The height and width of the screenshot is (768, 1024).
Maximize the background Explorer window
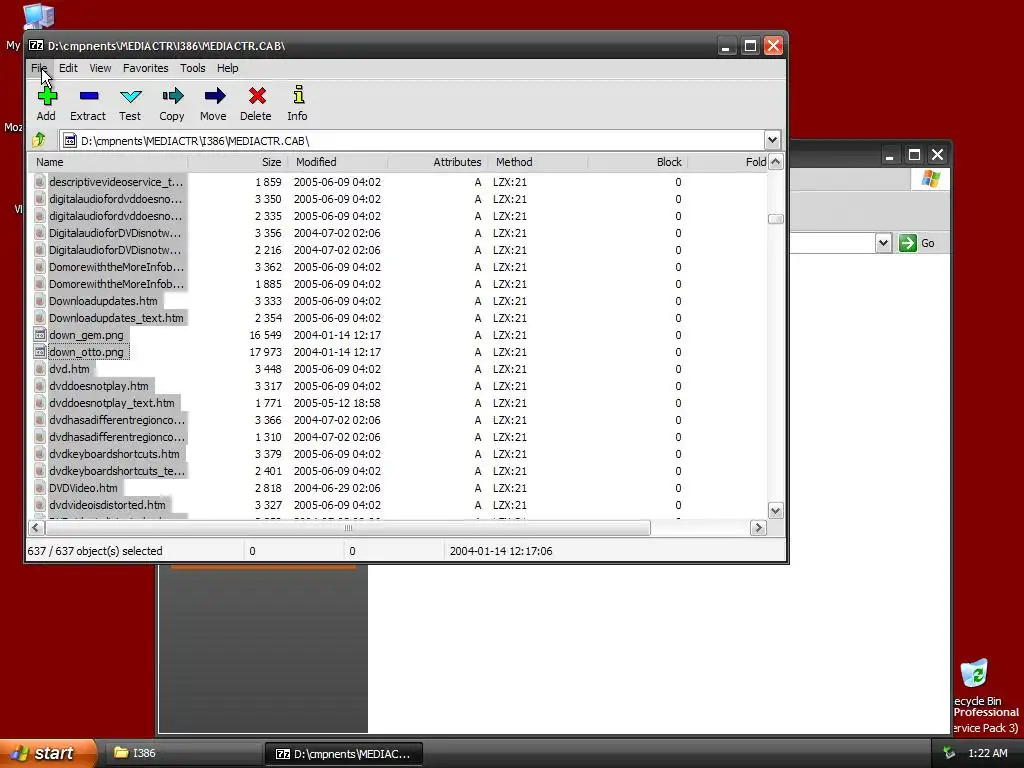pos(914,154)
